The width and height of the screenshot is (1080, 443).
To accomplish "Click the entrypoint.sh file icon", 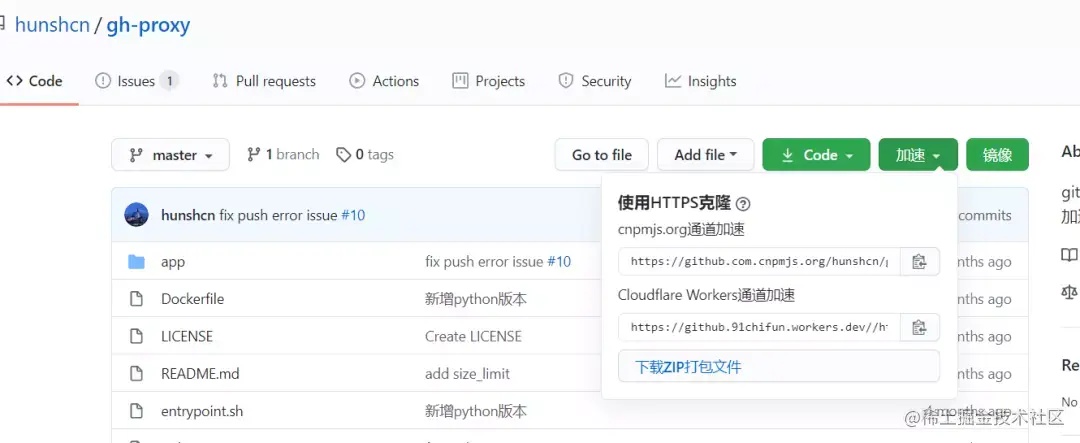I will pos(136,411).
